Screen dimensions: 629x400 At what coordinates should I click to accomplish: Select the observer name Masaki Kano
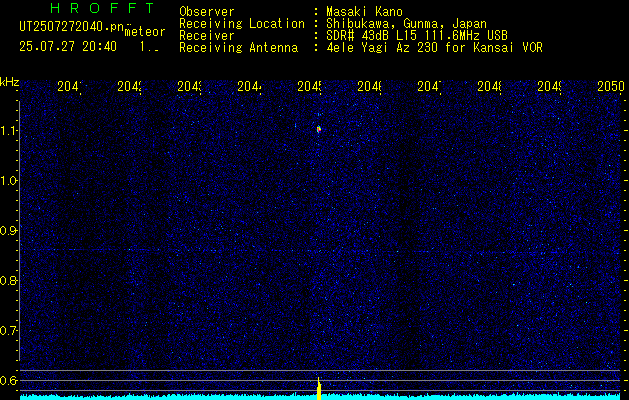[364, 11]
